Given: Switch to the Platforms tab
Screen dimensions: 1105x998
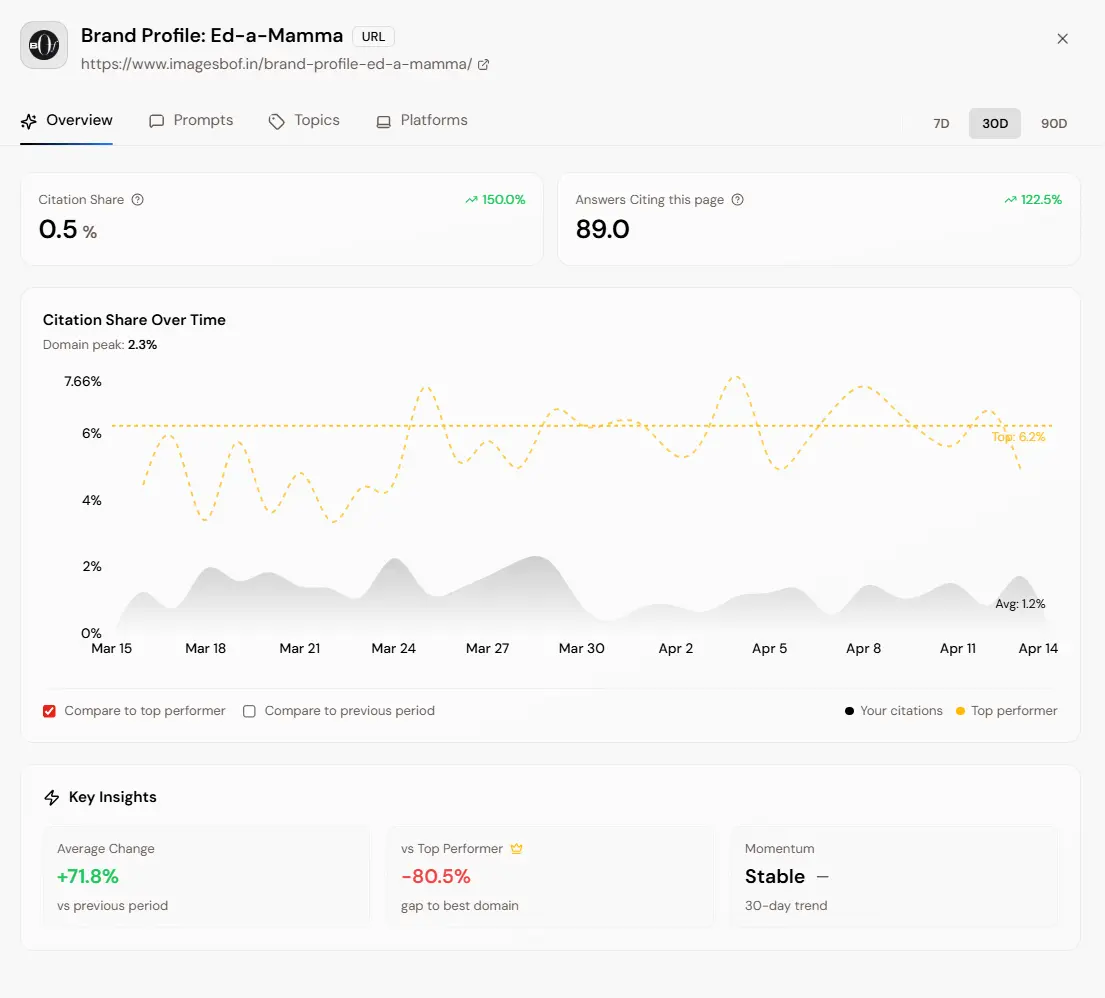Looking at the screenshot, I should [421, 121].
